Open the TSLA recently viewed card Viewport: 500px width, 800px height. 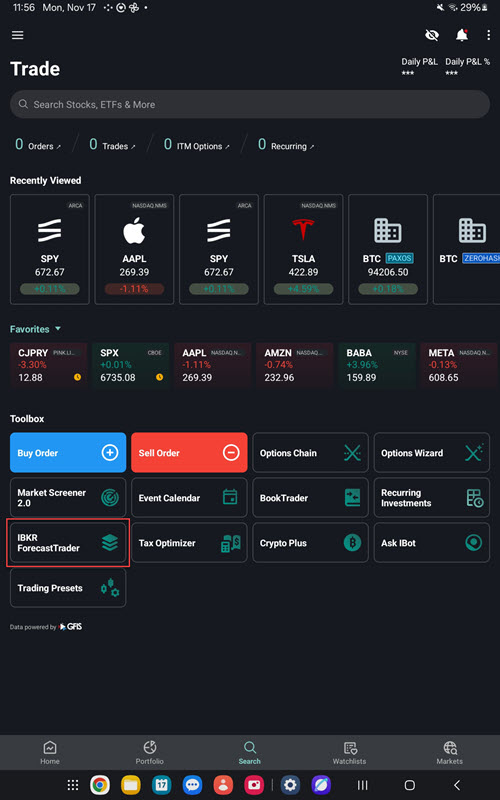point(304,249)
